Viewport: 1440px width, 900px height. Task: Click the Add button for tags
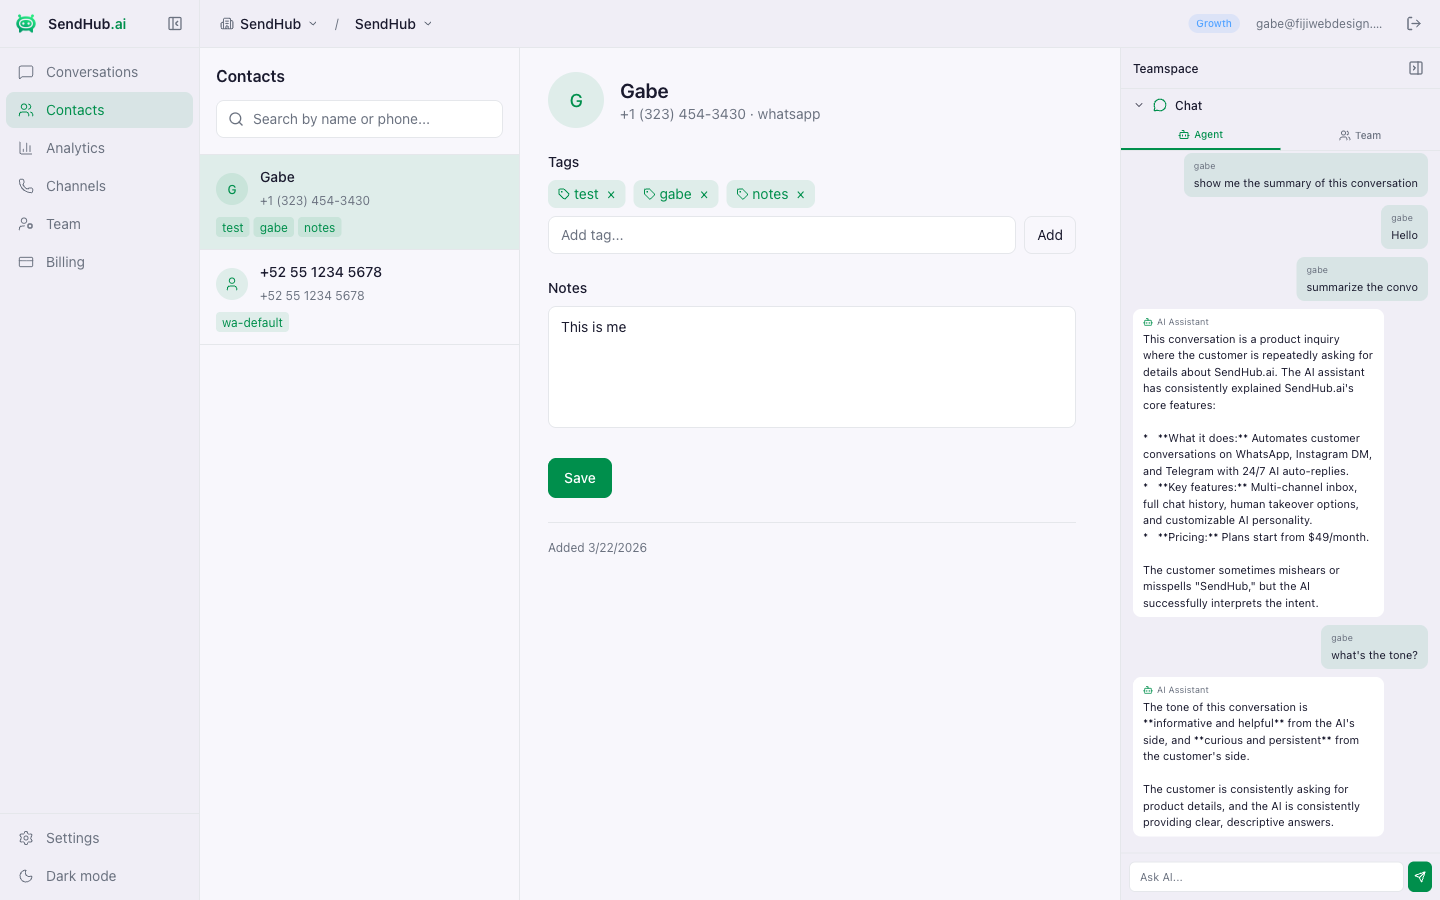click(x=1050, y=235)
